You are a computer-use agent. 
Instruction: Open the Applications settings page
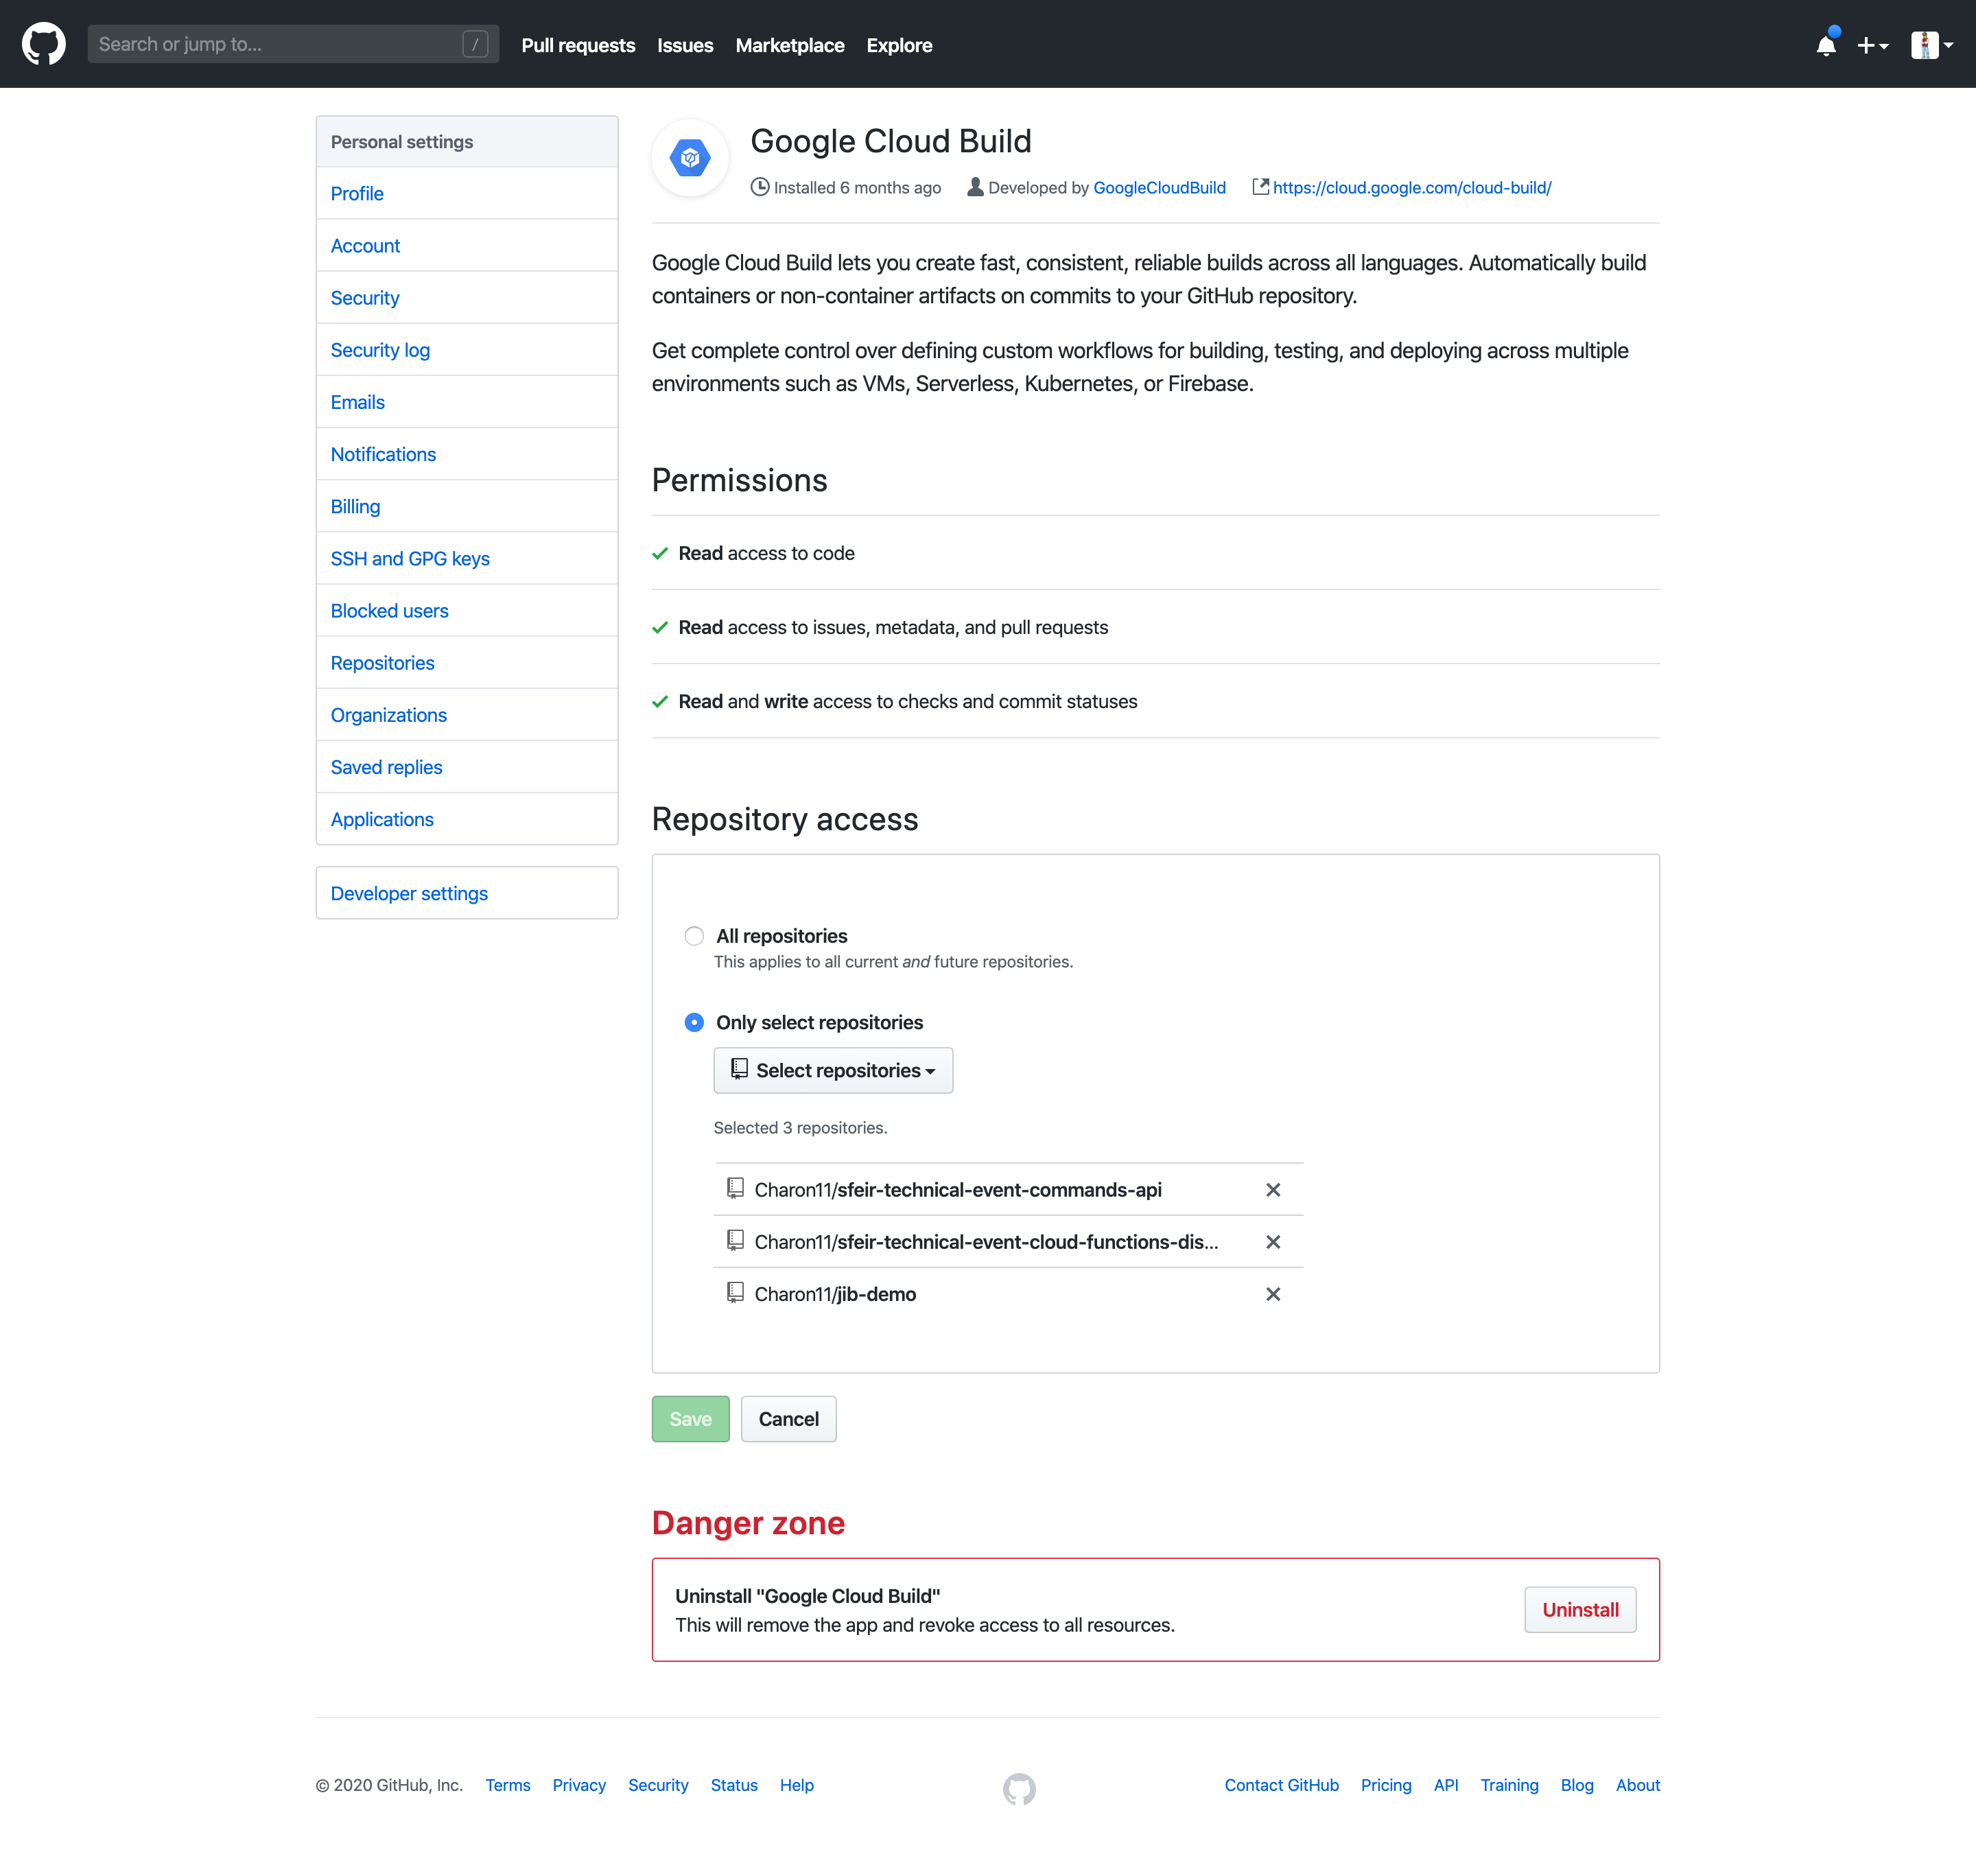467,819
